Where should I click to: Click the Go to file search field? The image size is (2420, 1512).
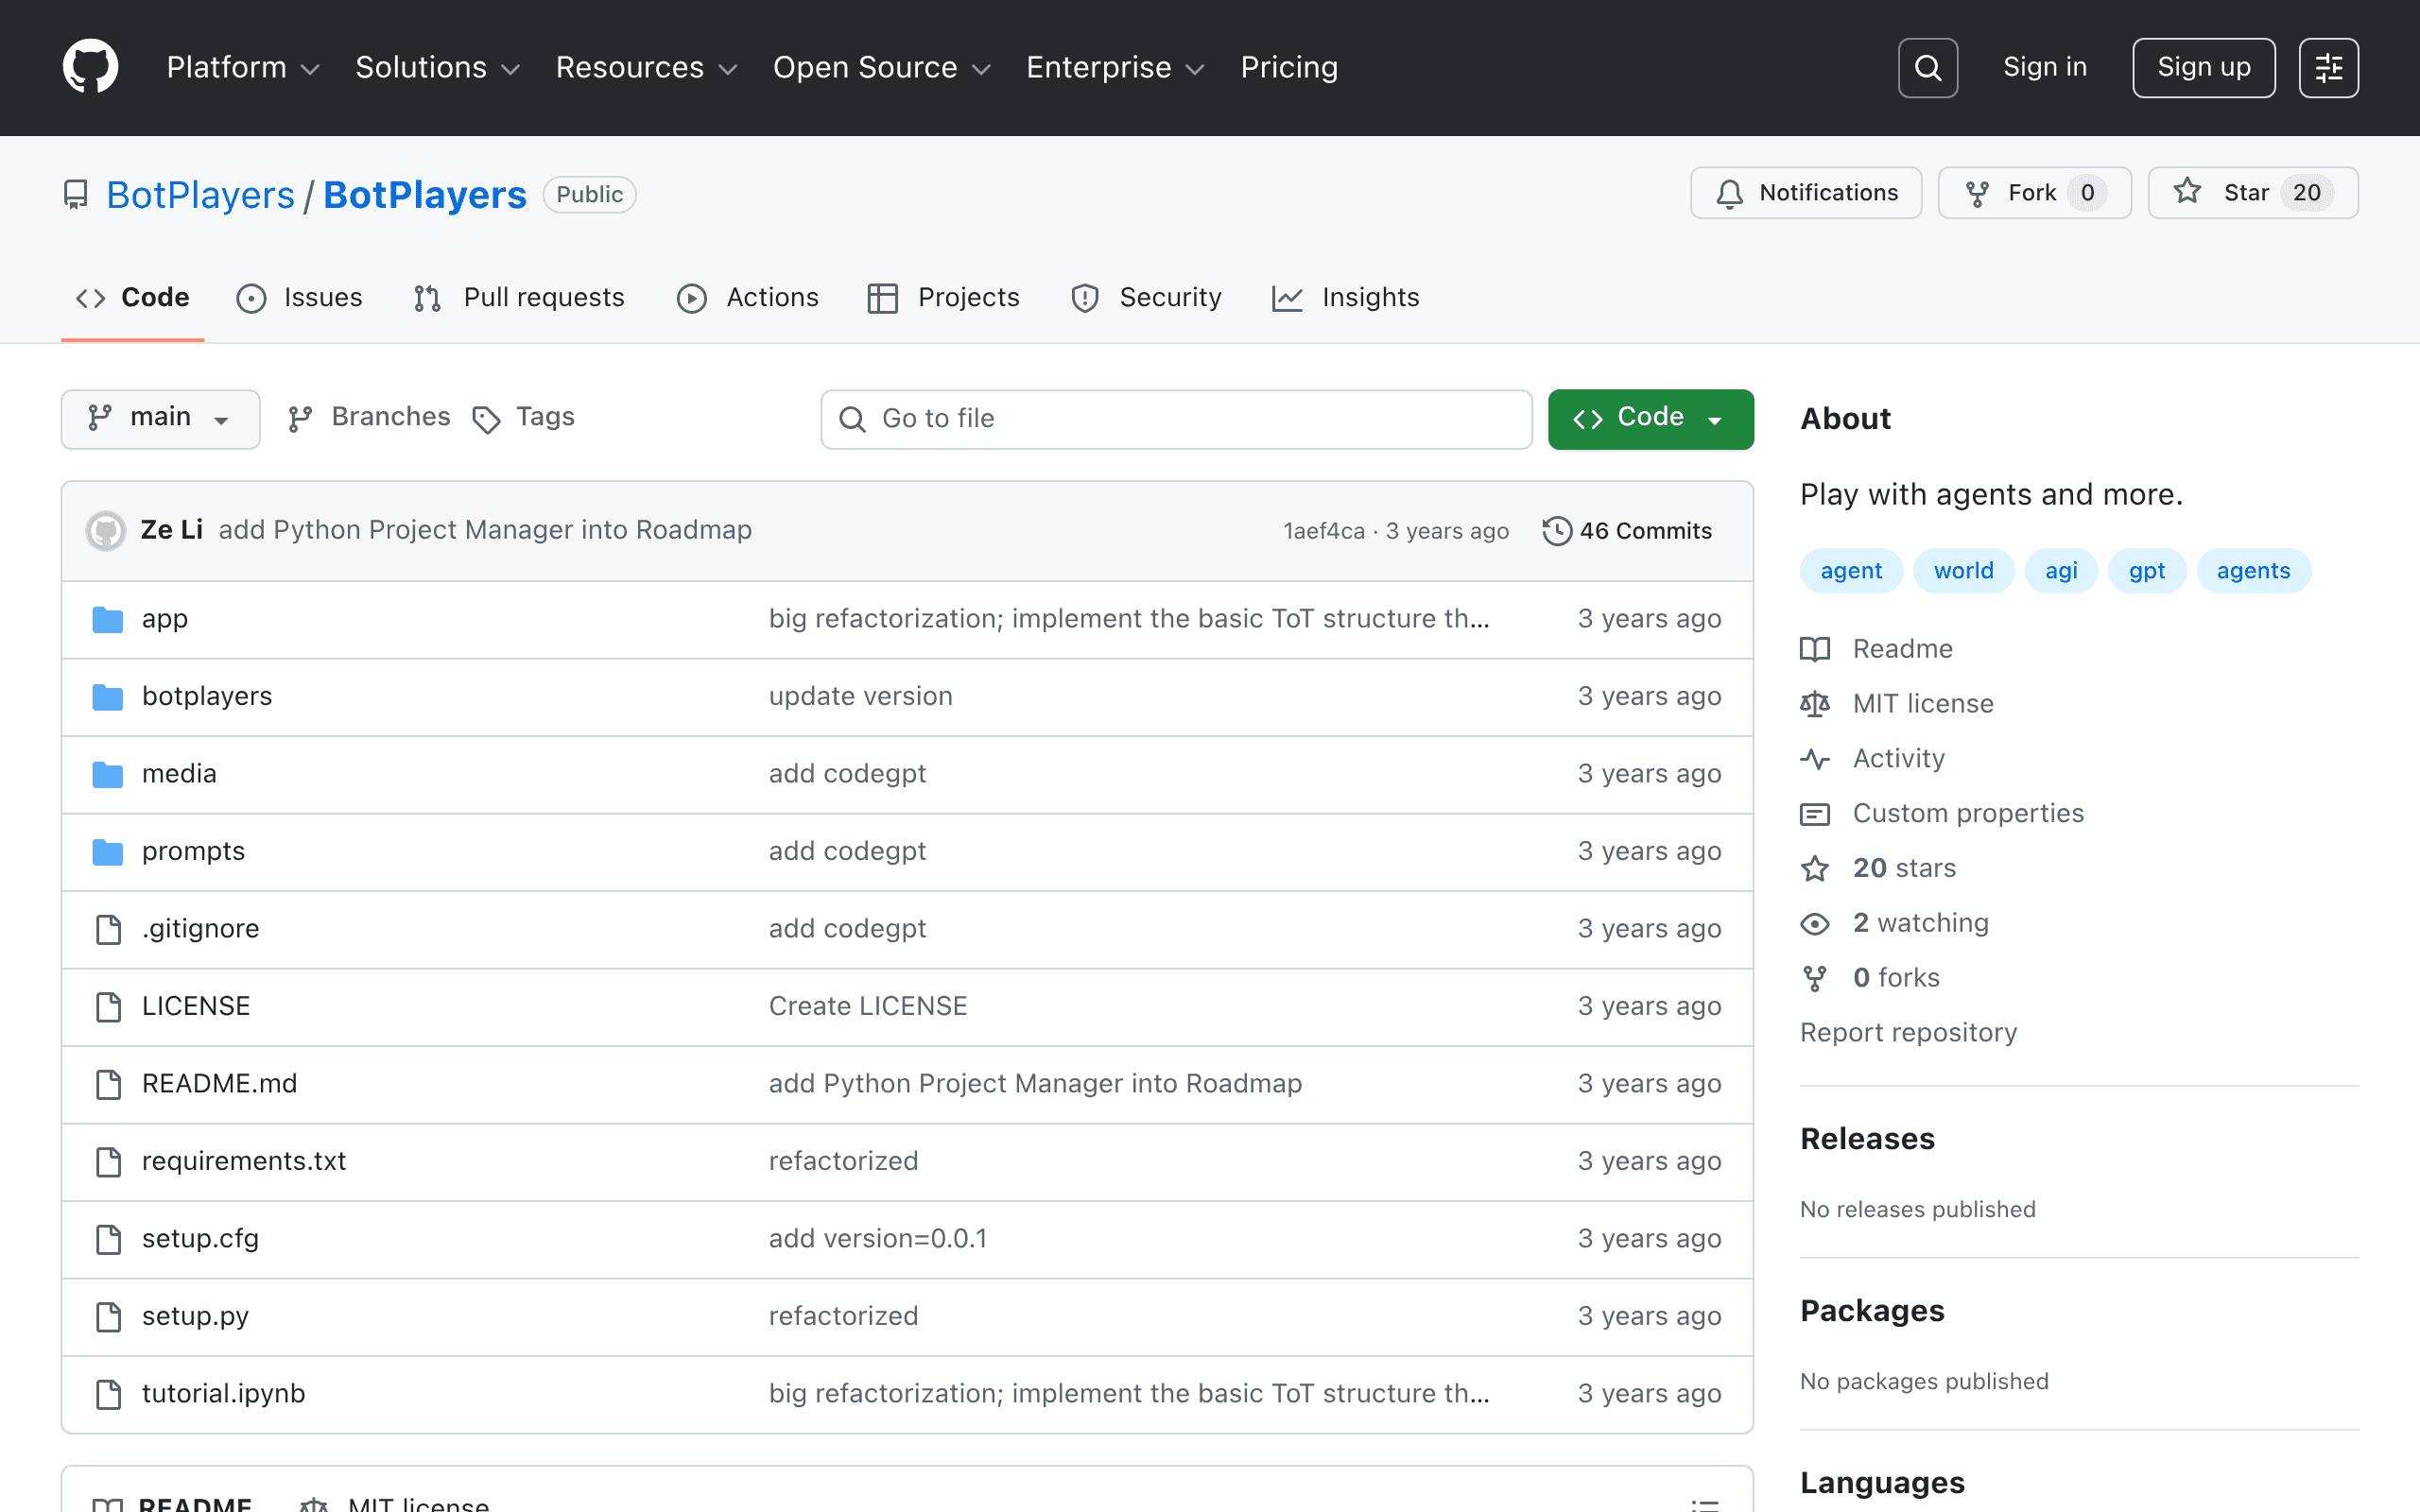pyautogui.click(x=1176, y=419)
